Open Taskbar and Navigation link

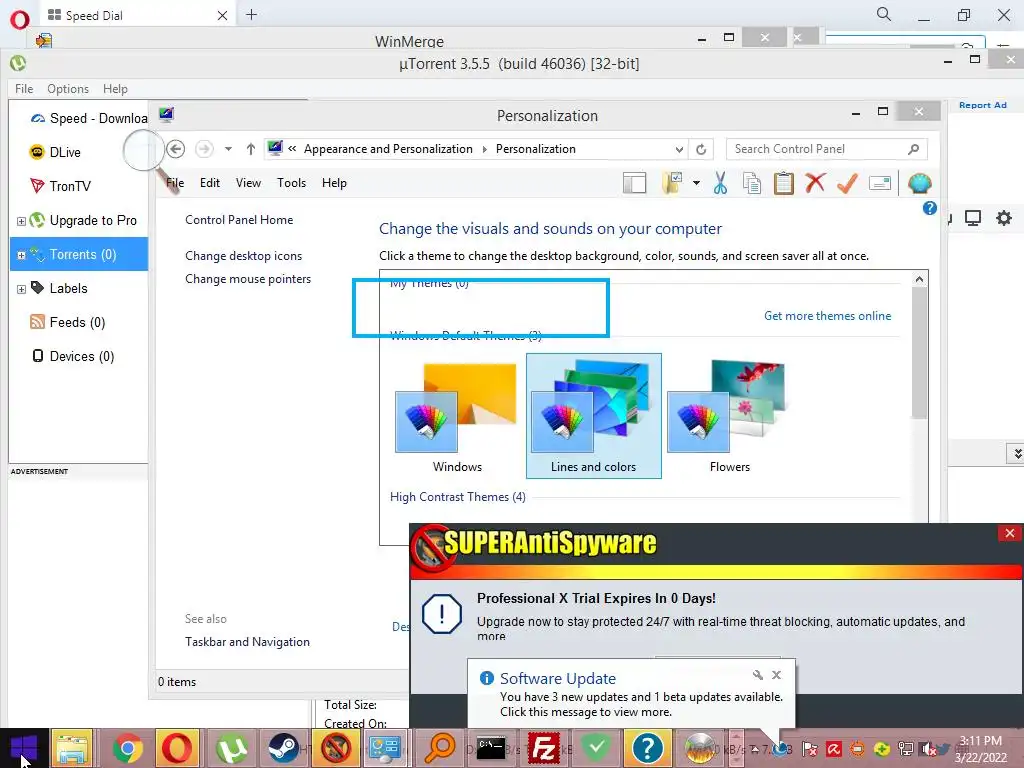(x=248, y=642)
